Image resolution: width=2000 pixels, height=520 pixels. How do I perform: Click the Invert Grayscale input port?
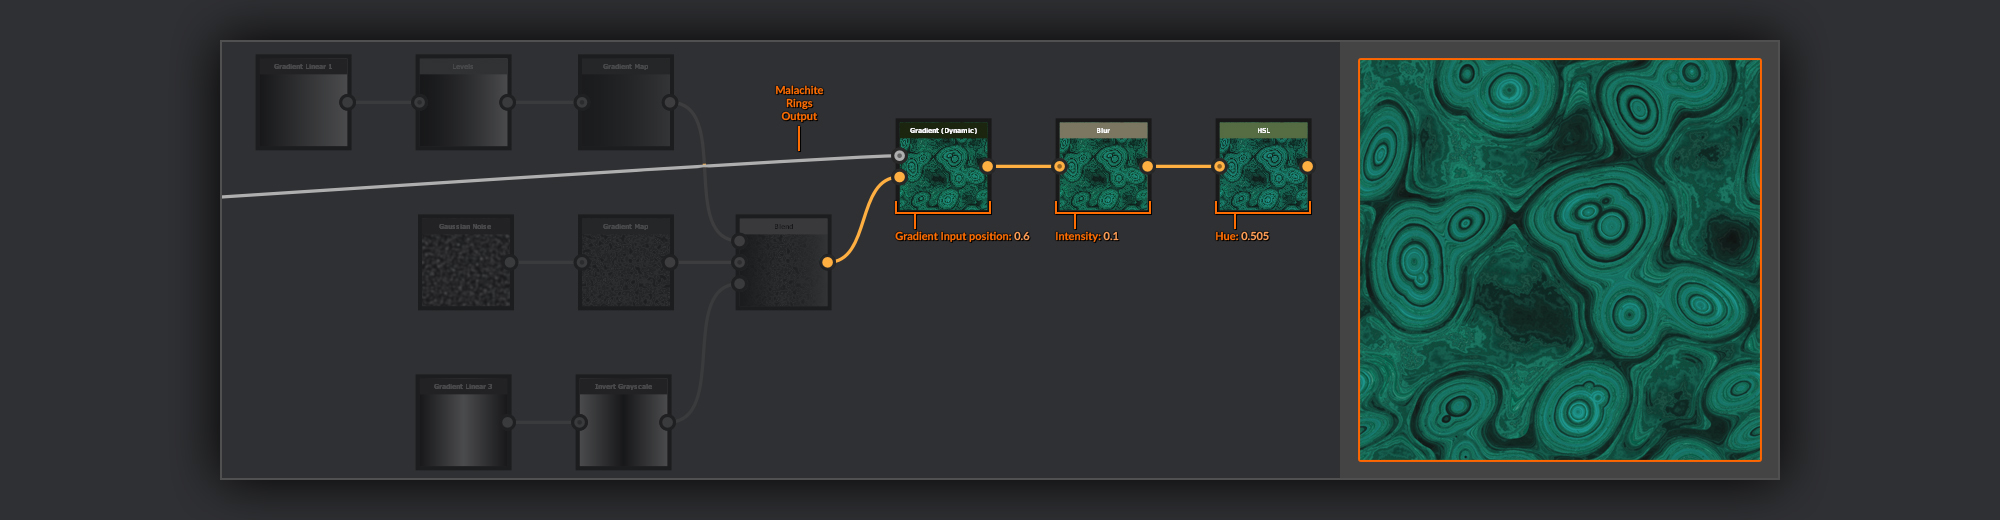(580, 422)
